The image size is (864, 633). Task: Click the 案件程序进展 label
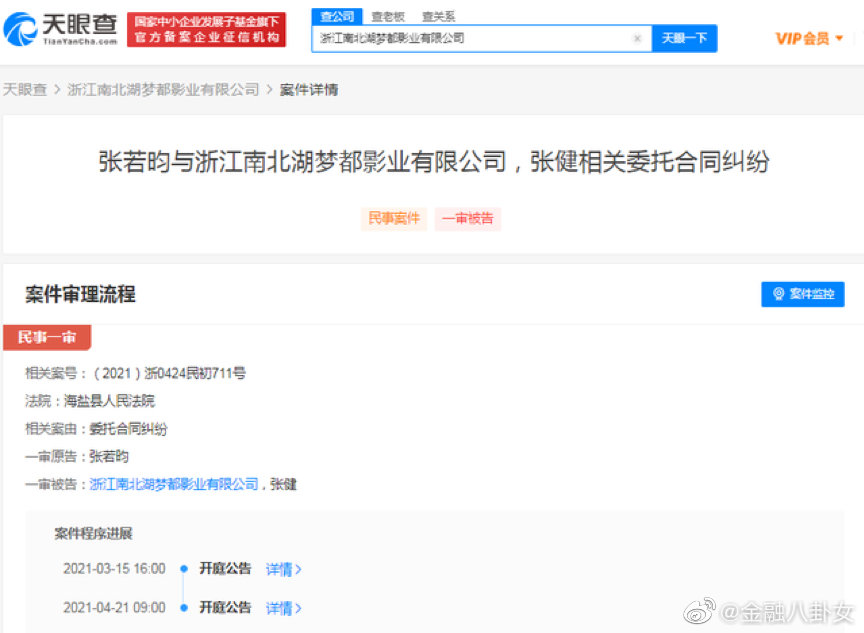[x=93, y=533]
